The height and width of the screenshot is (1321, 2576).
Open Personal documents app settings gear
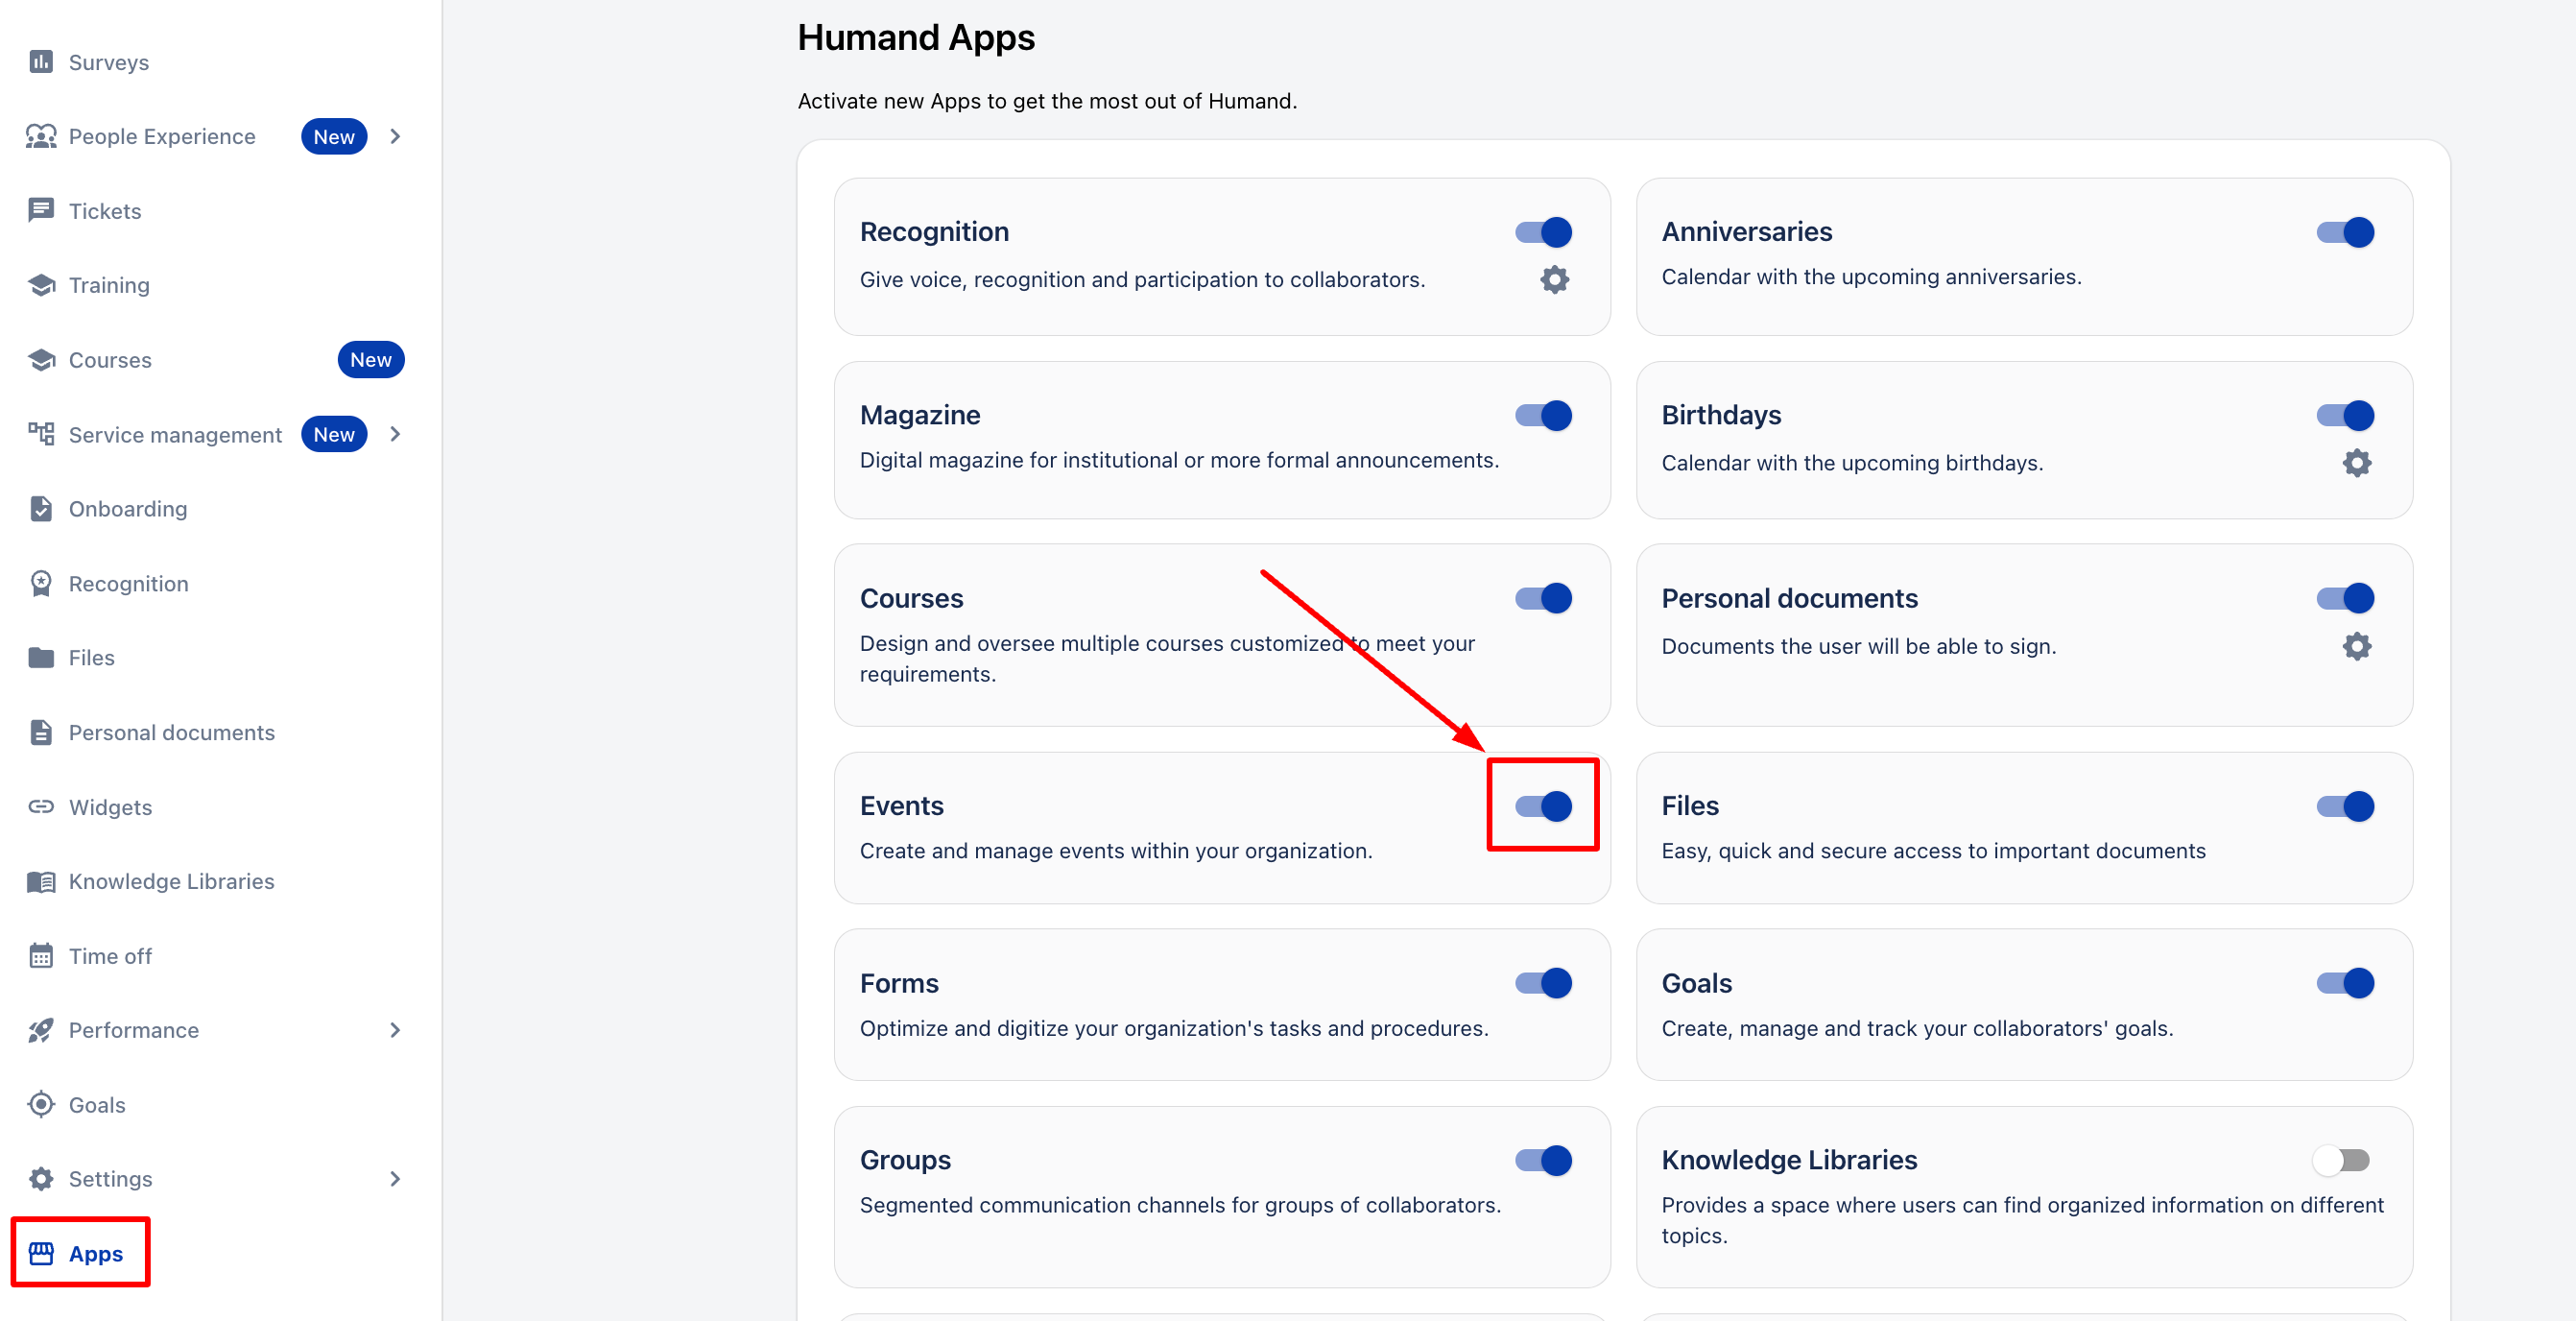(2356, 646)
